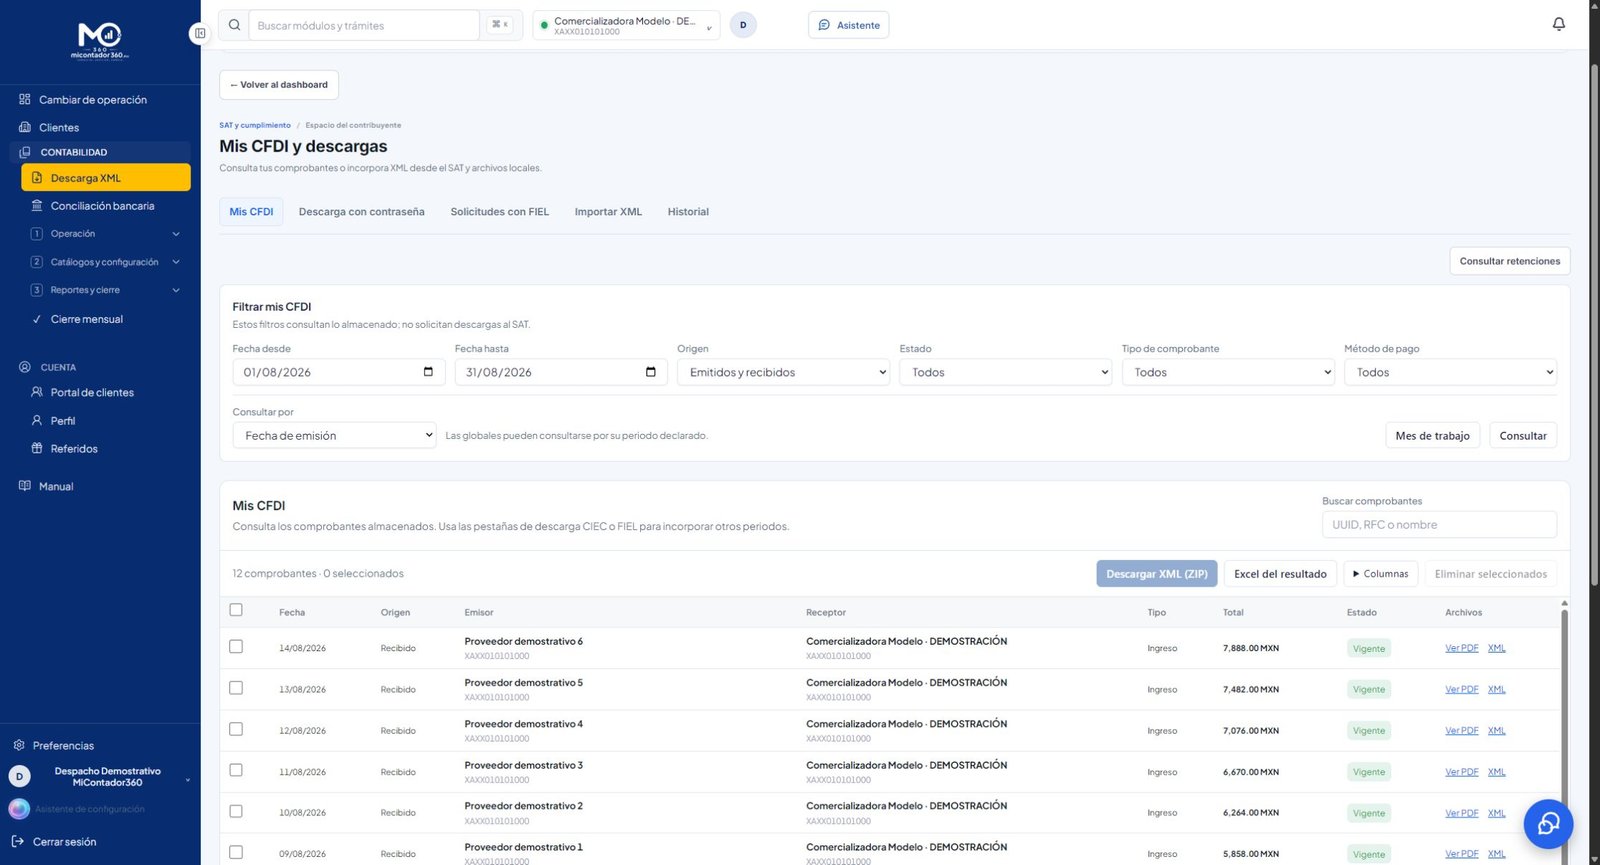Click the Cierre mensual checkmark icon

click(x=37, y=319)
